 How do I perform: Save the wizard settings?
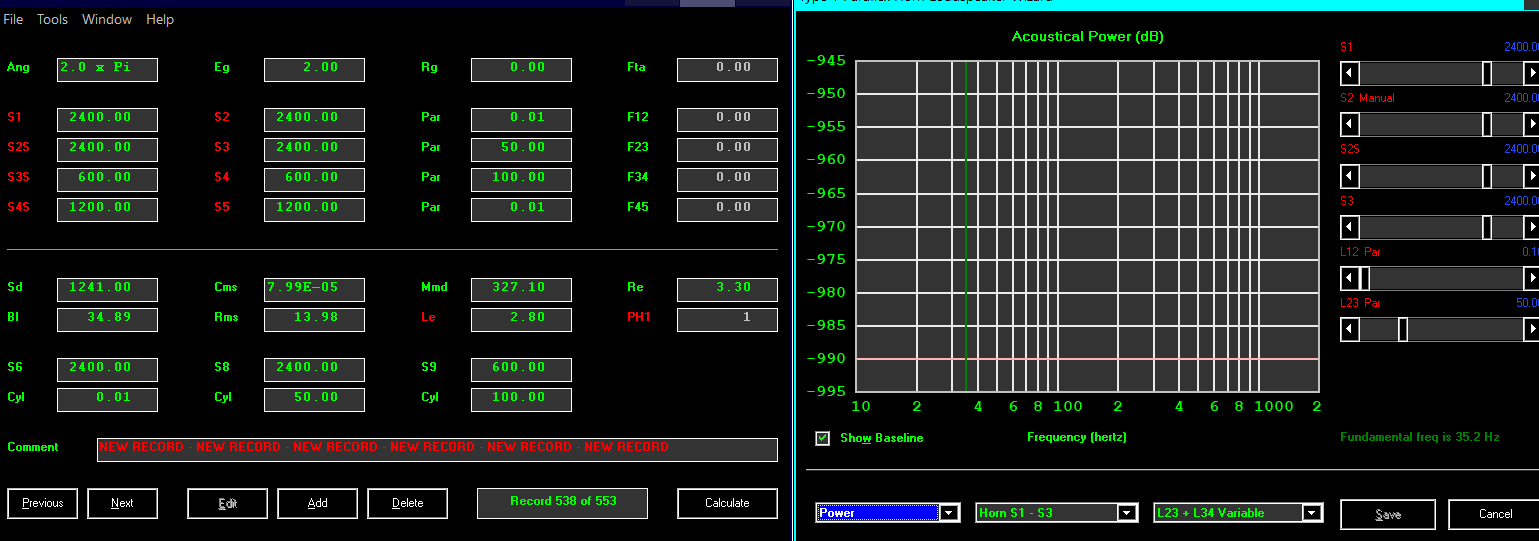pos(1388,514)
